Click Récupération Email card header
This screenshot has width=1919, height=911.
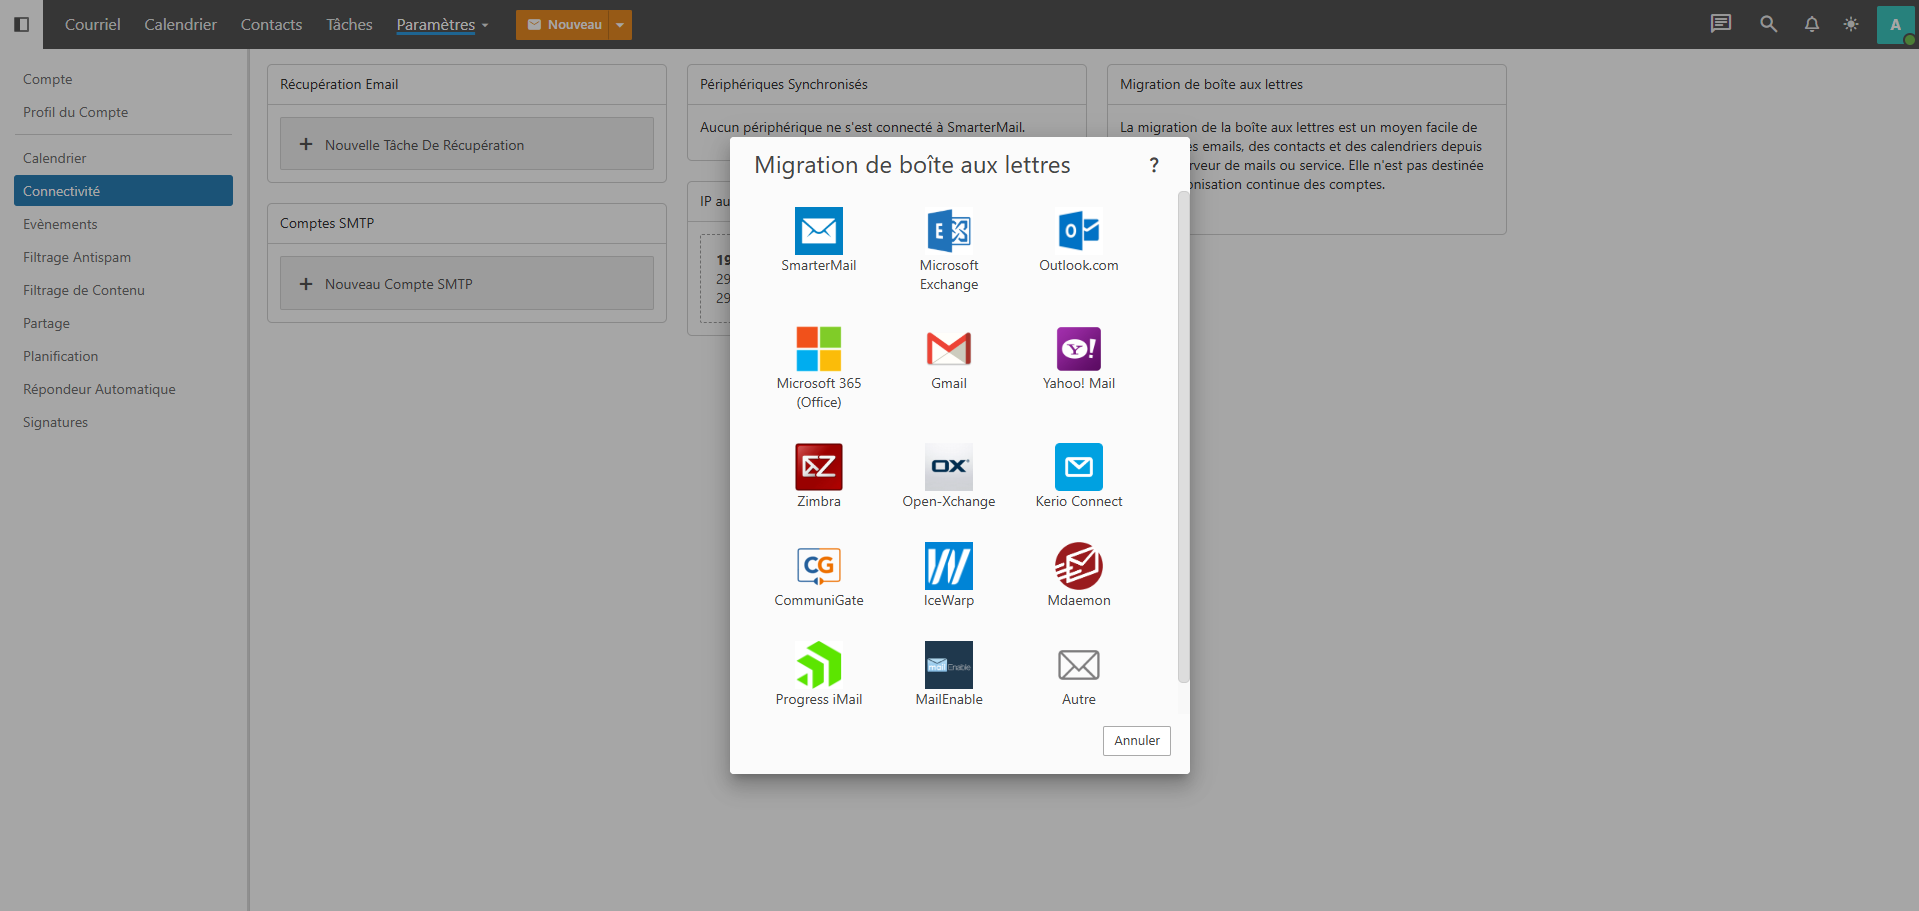click(x=466, y=85)
